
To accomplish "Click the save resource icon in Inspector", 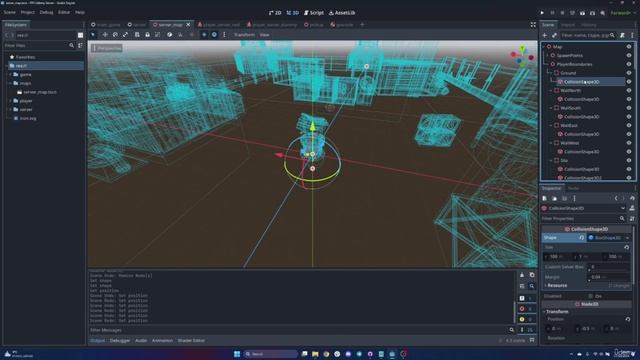I will click(564, 198).
